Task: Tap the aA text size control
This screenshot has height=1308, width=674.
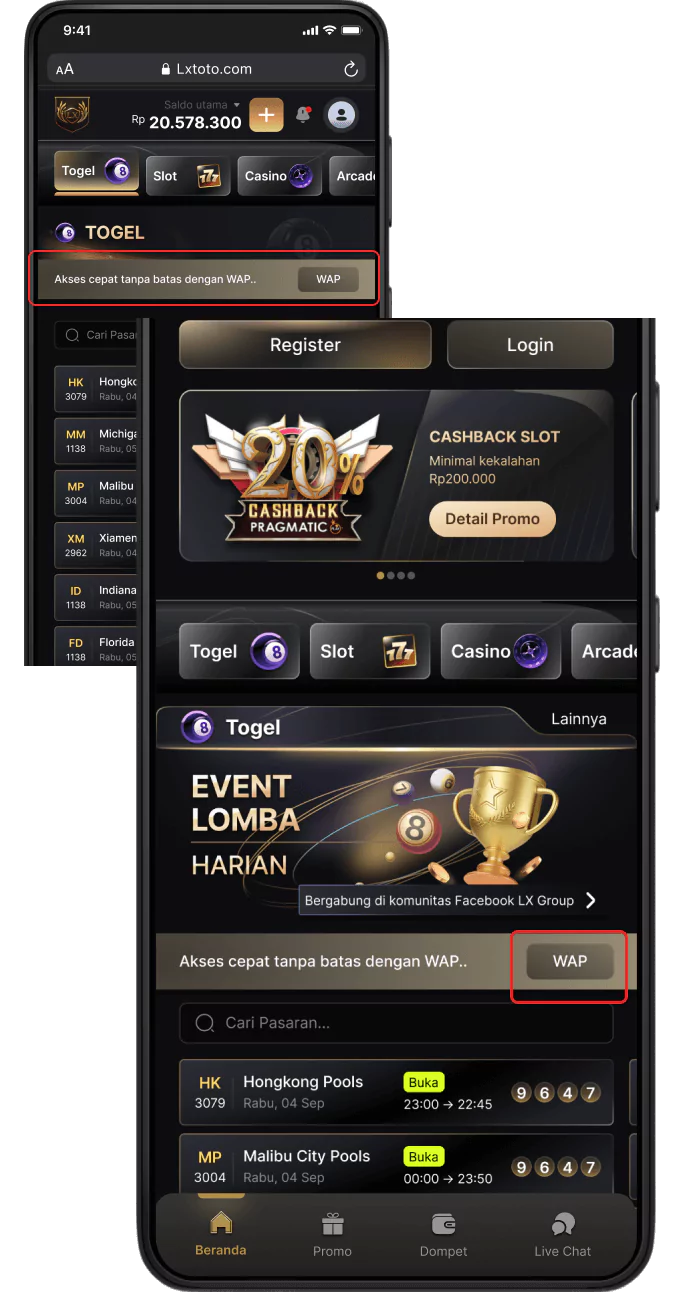Action: pos(65,69)
